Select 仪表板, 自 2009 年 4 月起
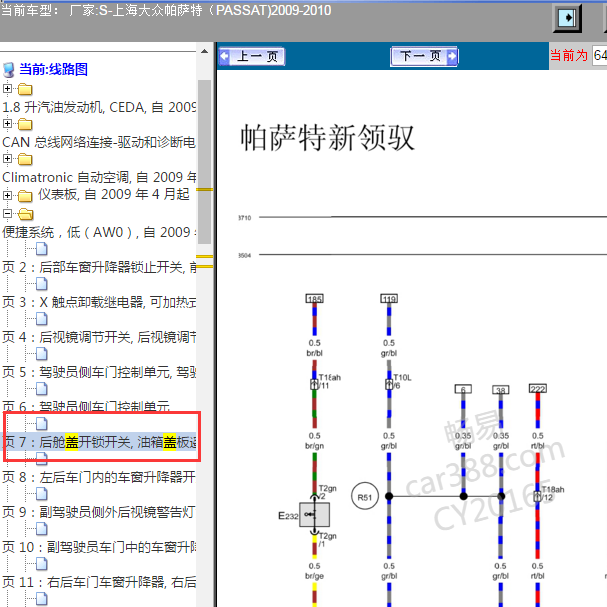The height and width of the screenshot is (607, 607). [x=114, y=194]
